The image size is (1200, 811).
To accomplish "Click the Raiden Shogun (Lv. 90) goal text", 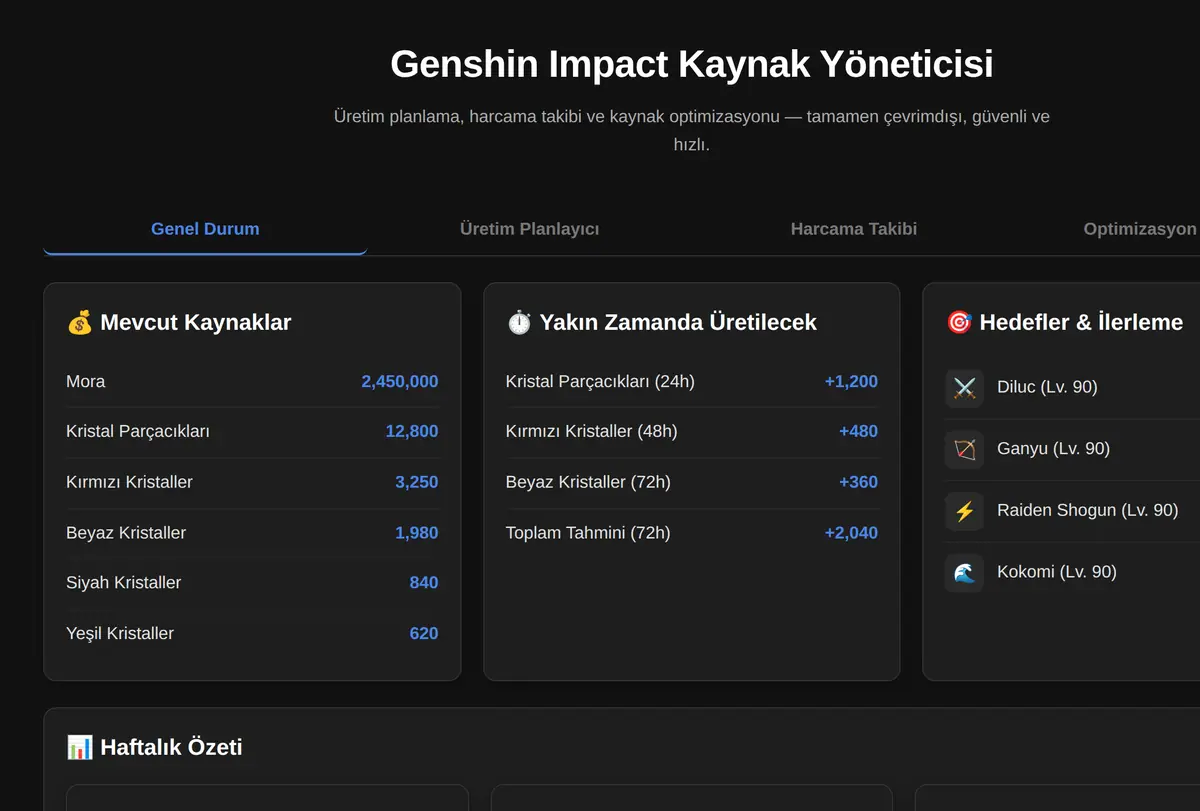I will pyautogui.click(x=1087, y=511).
